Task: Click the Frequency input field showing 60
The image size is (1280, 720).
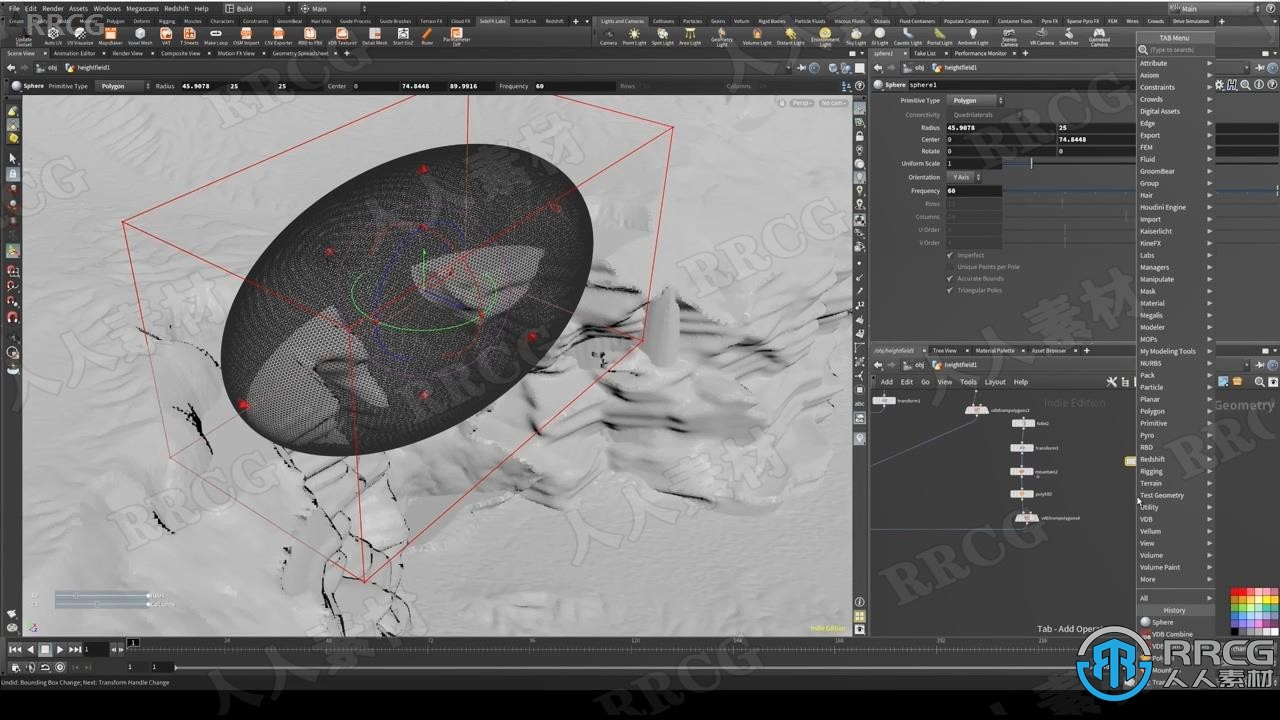Action: 973,190
